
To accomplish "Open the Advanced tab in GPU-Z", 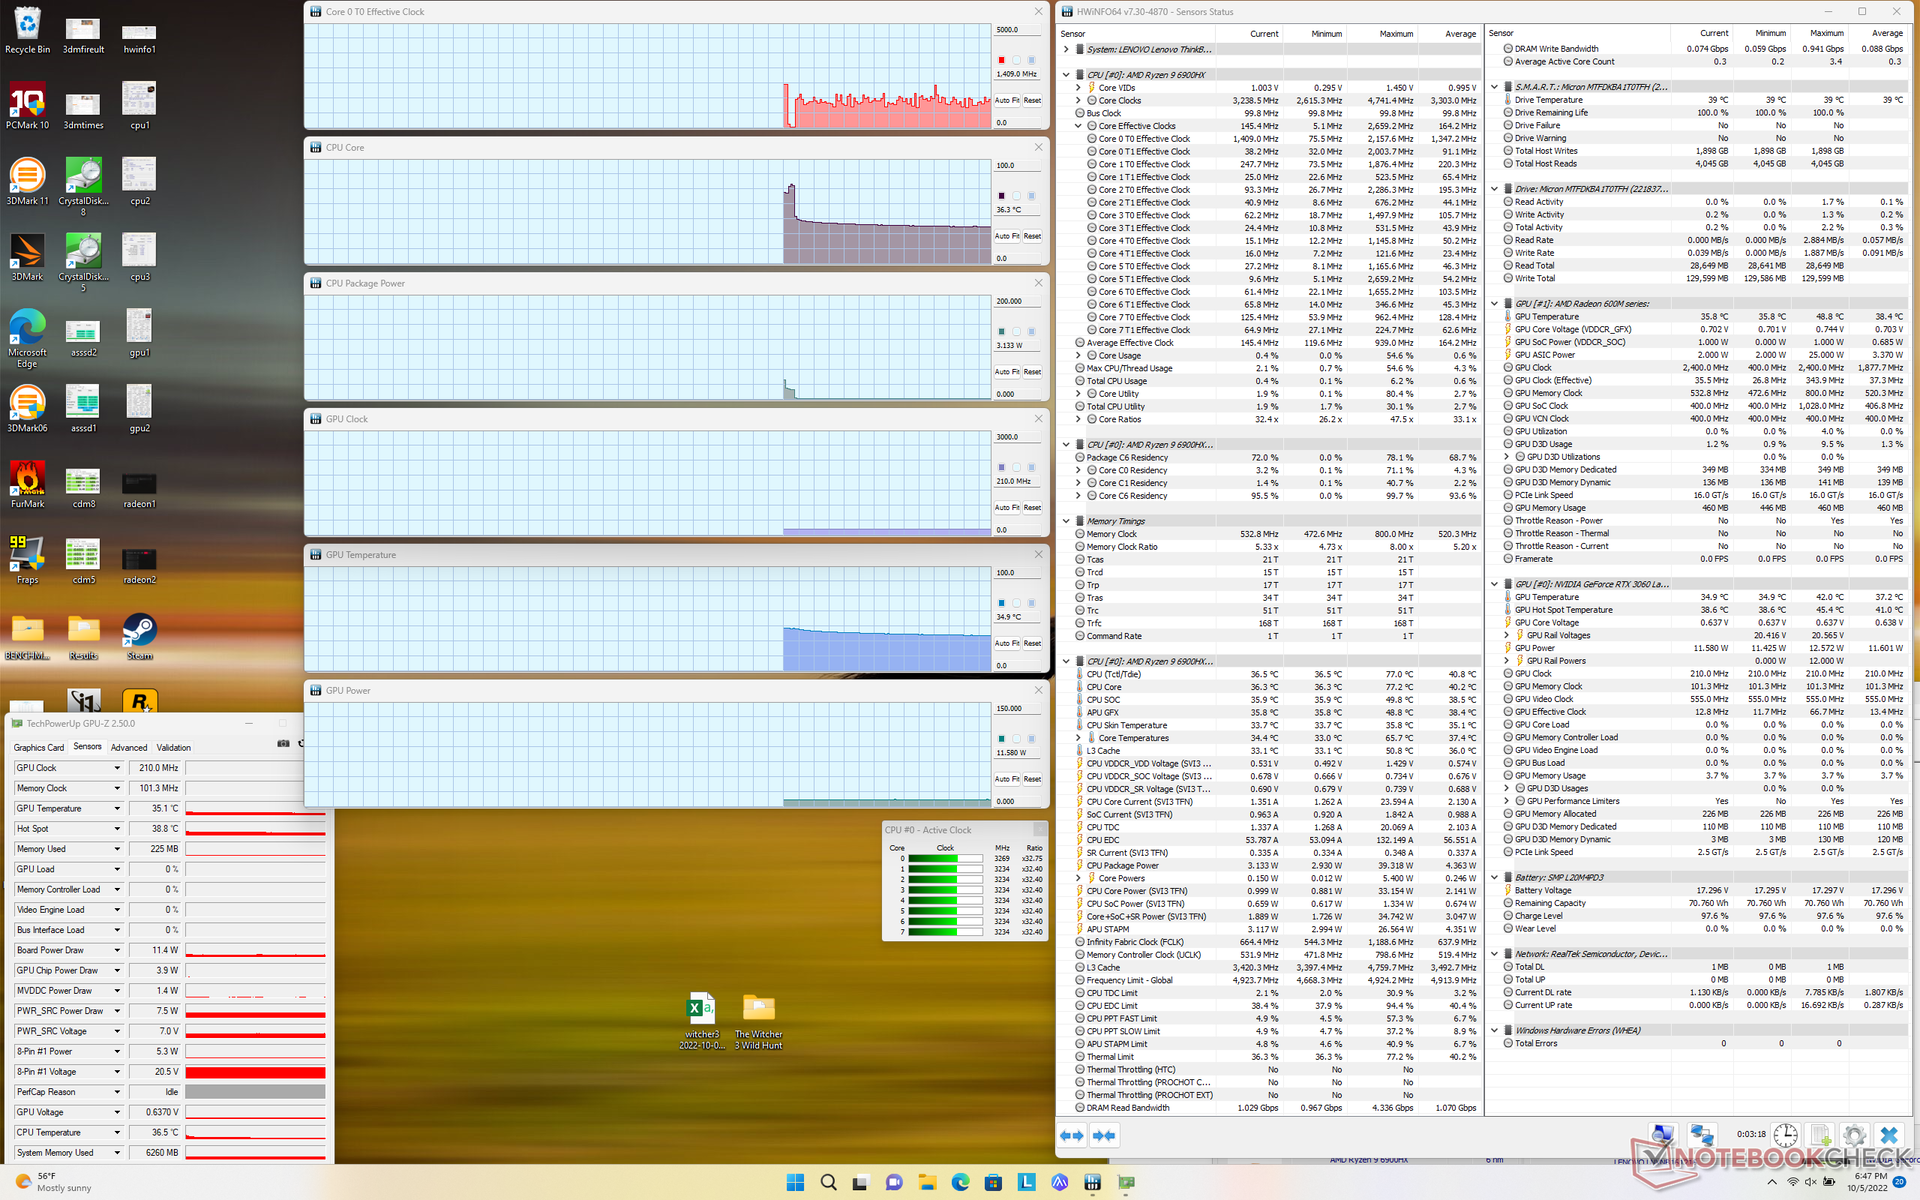I will point(129,748).
